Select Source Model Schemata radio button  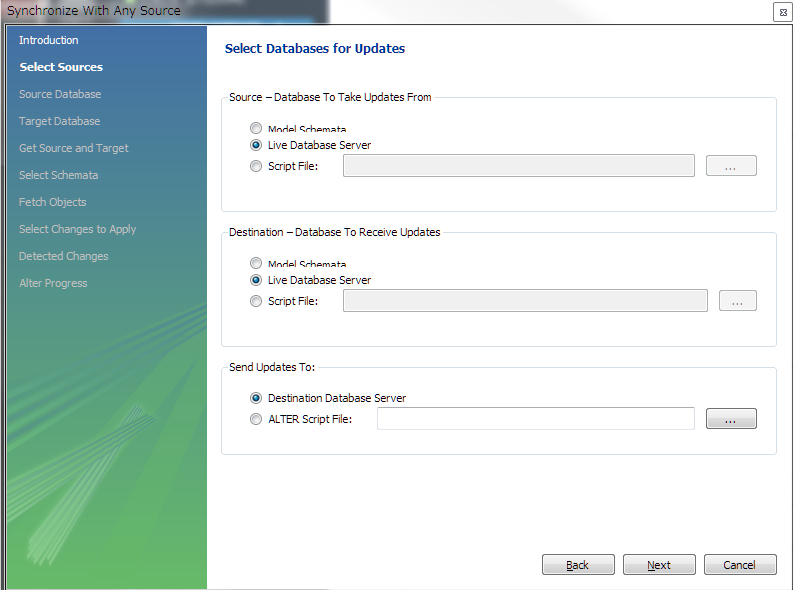256,128
